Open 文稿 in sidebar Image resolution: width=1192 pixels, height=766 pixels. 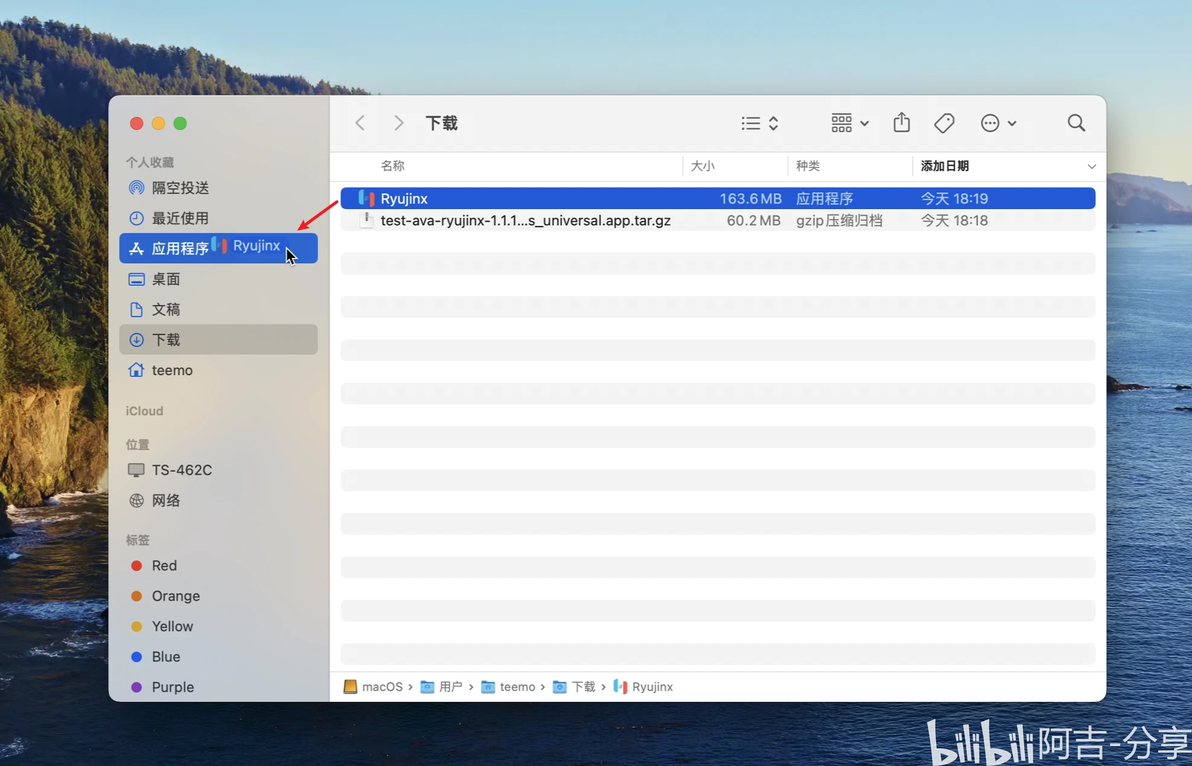[218, 309]
